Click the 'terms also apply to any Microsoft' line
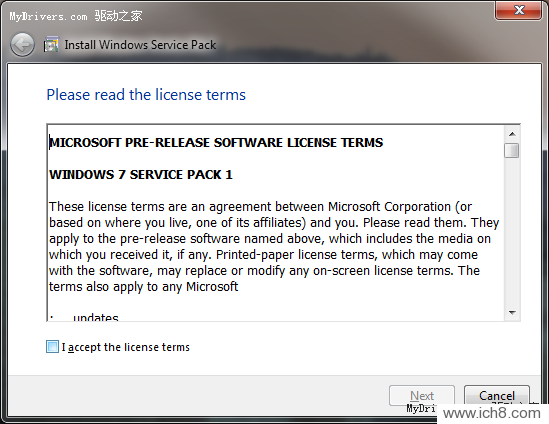Image resolution: width=549 pixels, height=424 pixels. 144,287
